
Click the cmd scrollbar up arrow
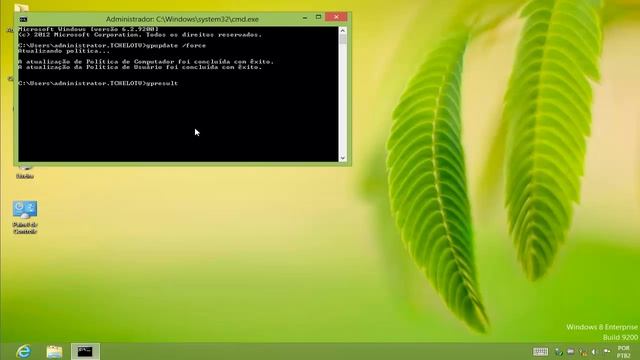click(x=343, y=30)
